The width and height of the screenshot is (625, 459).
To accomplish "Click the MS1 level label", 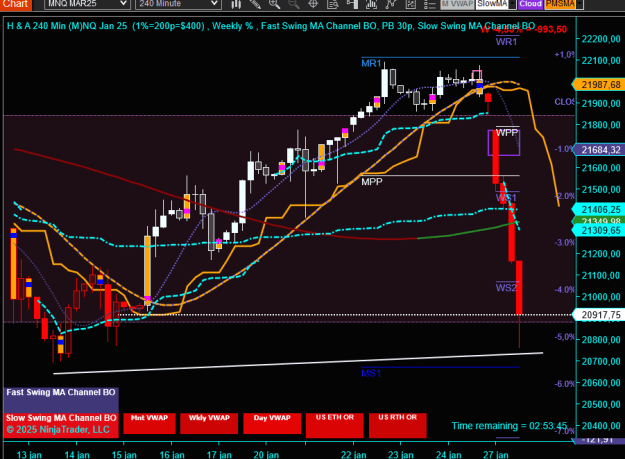I will coord(371,373).
